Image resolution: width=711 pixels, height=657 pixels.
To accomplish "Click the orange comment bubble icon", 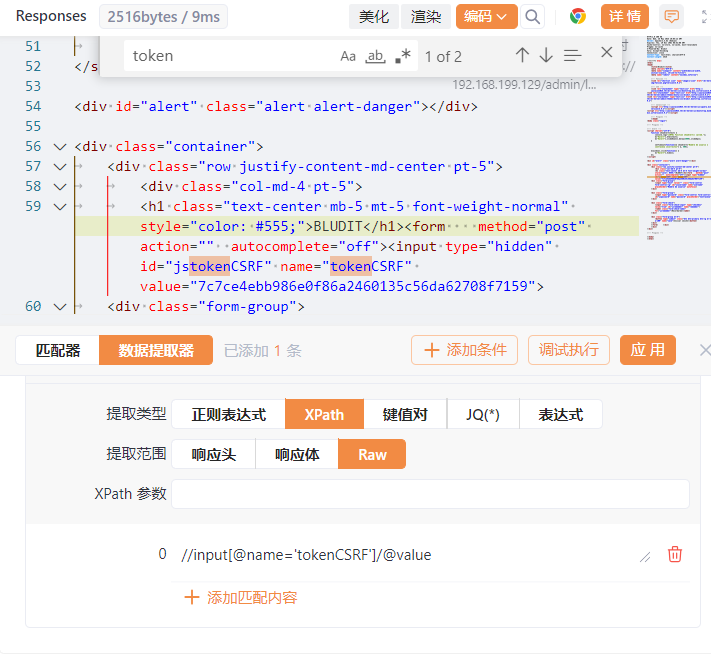I will click(671, 17).
